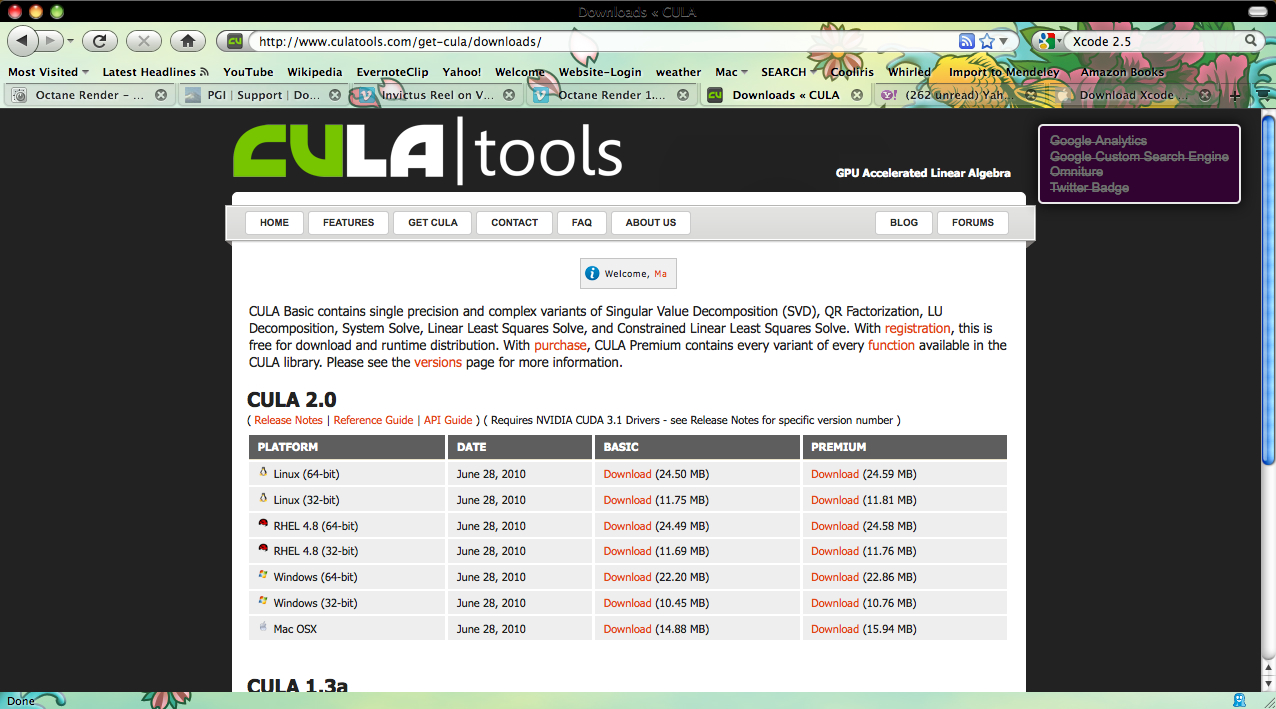This screenshot has width=1276, height=709.
Task: Go back with the browser back arrow
Action: click(x=22, y=41)
